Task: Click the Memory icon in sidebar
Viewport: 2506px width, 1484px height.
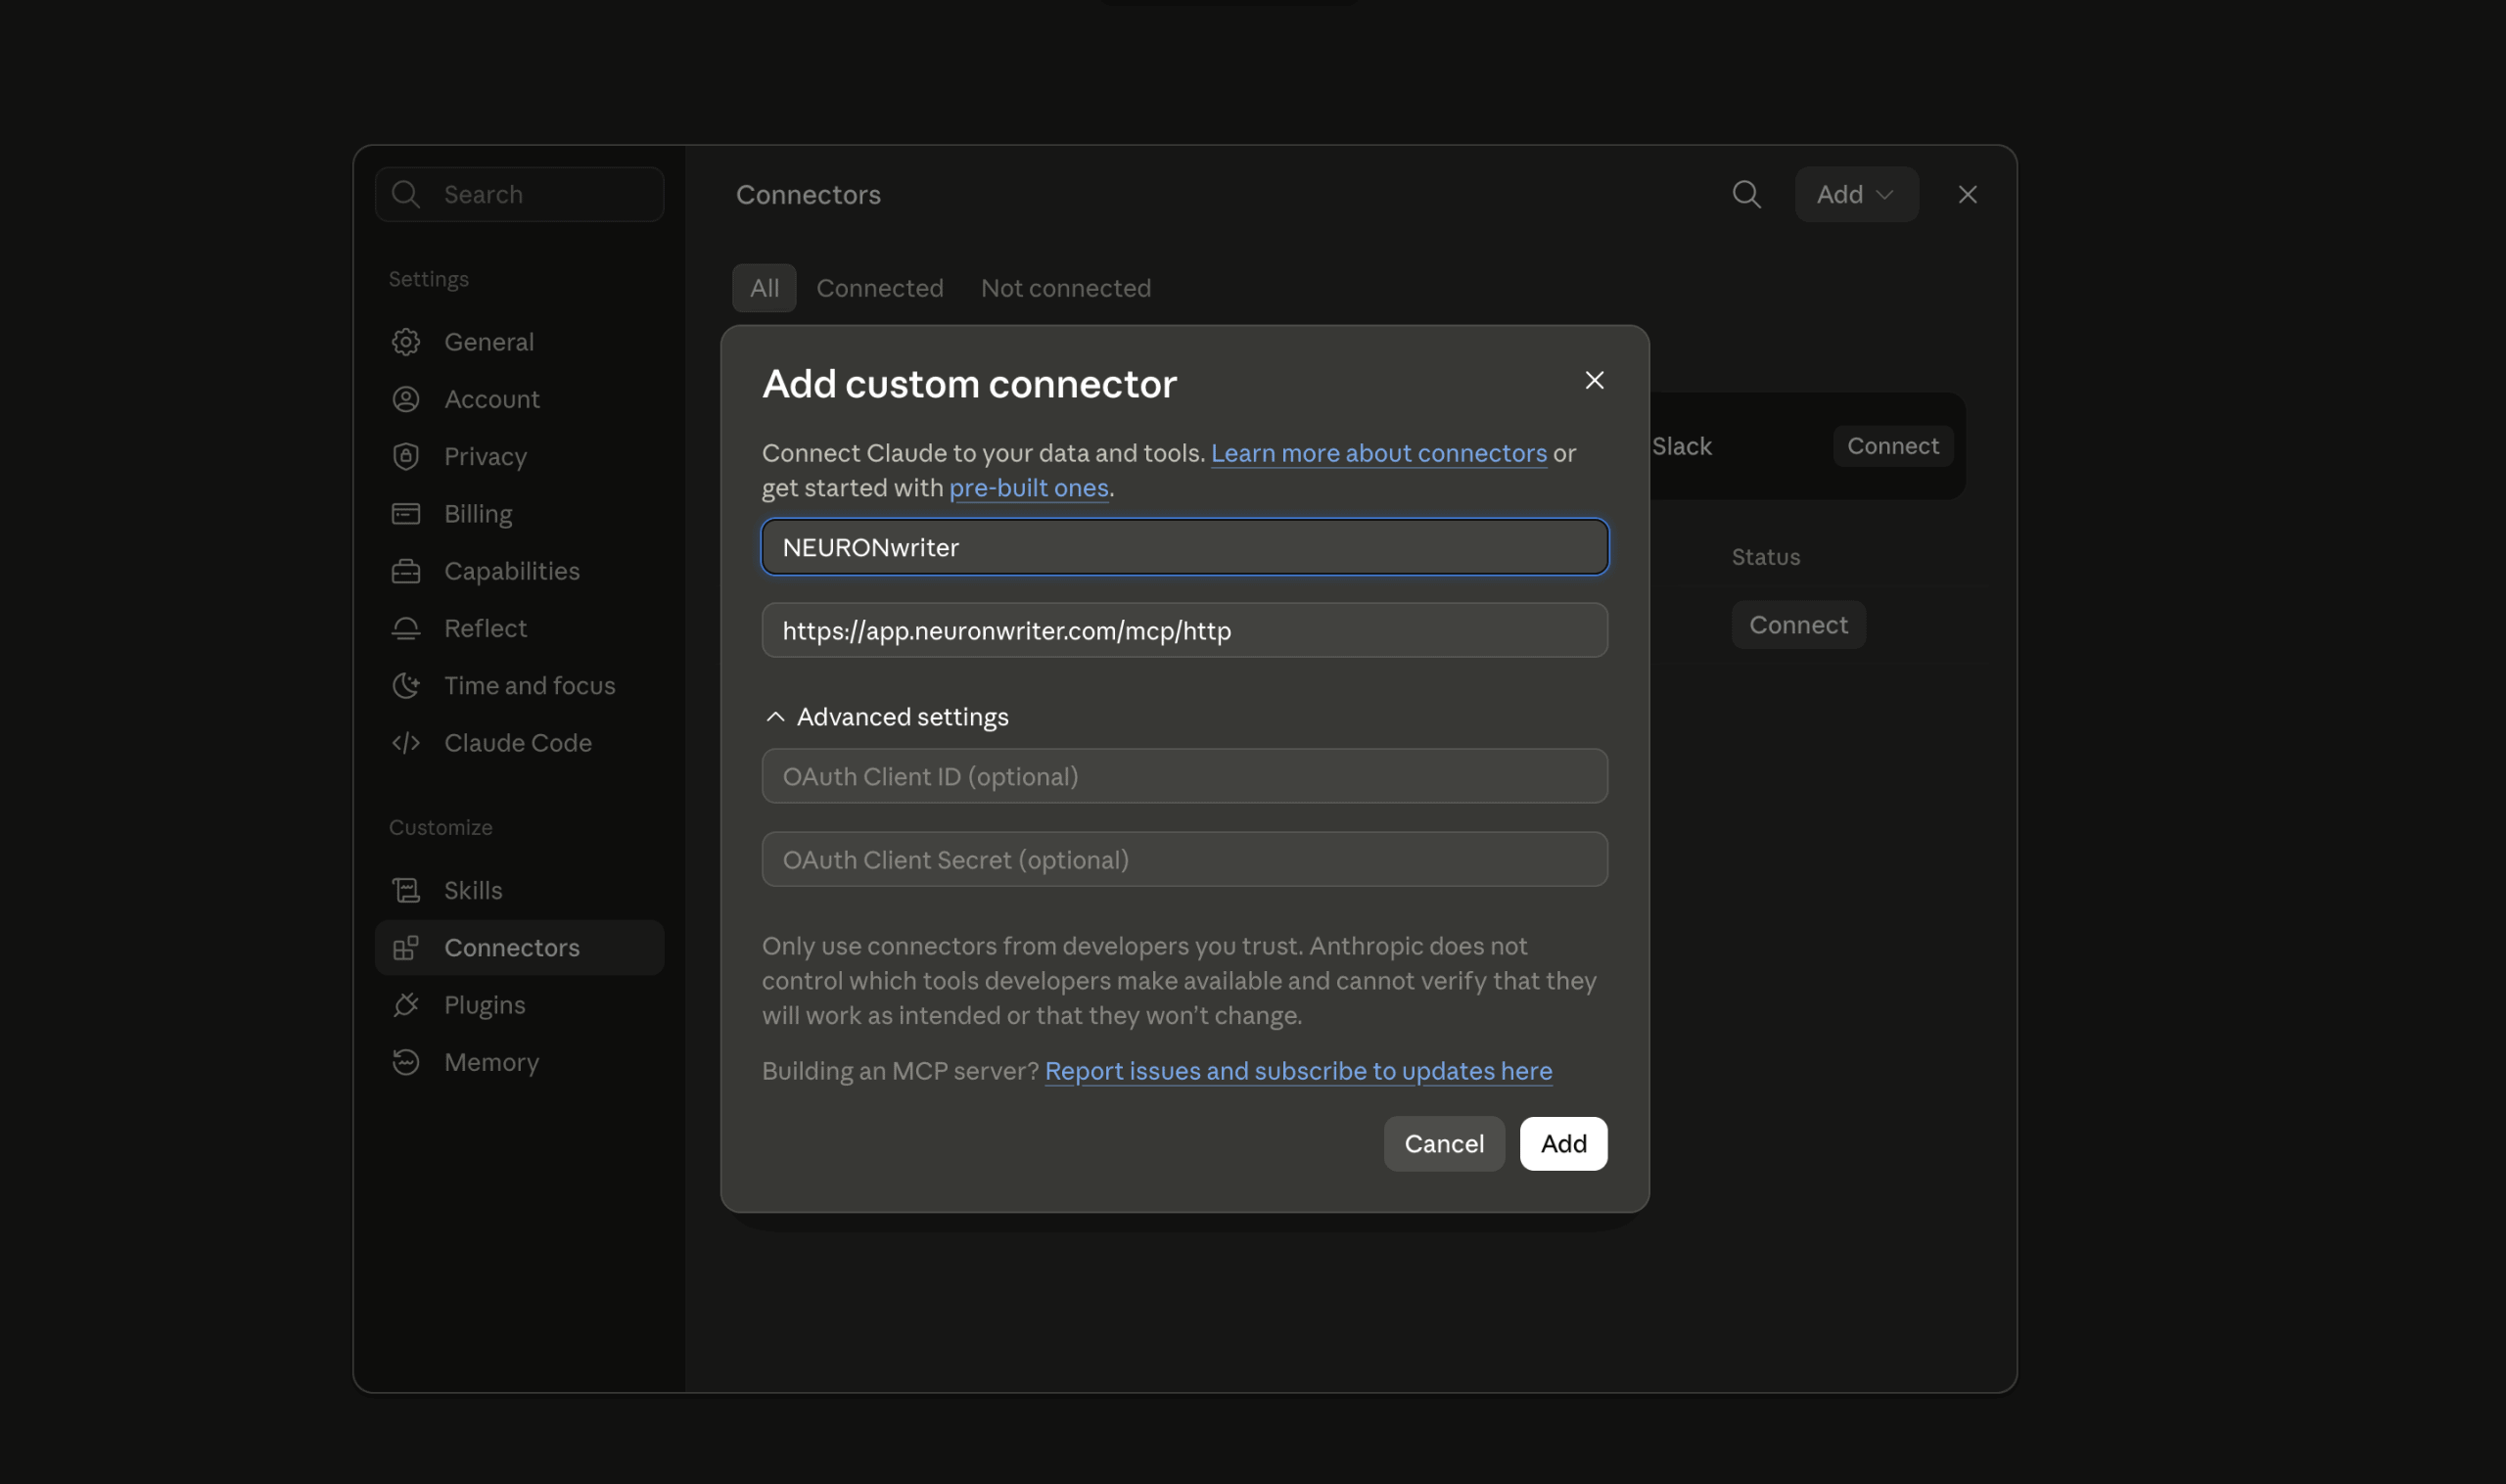Action: click(406, 1062)
